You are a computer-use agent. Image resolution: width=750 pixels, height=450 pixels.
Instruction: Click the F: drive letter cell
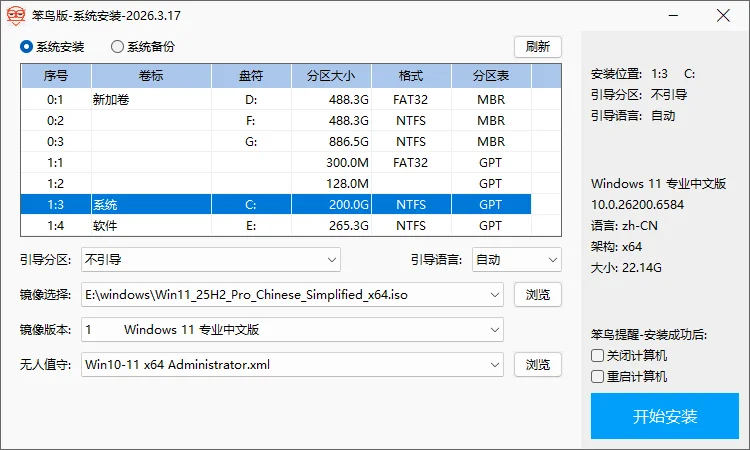(251, 121)
